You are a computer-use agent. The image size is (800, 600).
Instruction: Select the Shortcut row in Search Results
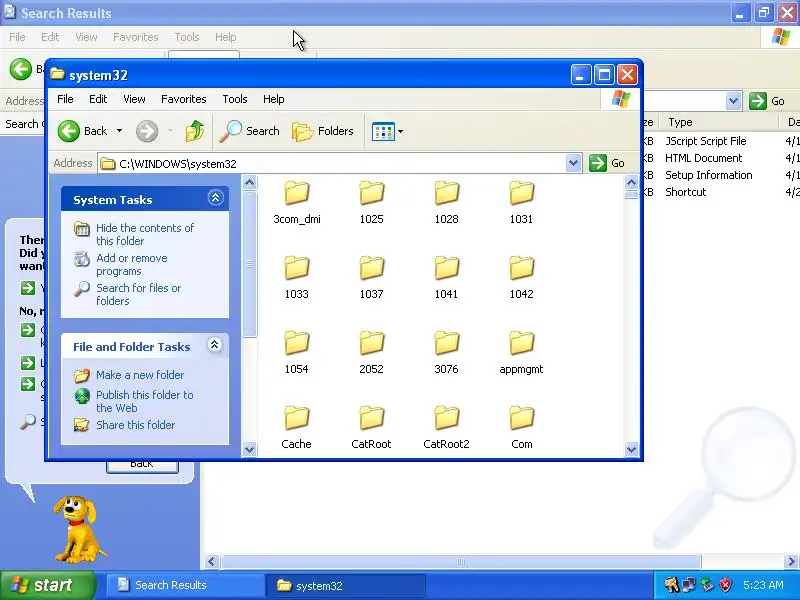point(685,192)
